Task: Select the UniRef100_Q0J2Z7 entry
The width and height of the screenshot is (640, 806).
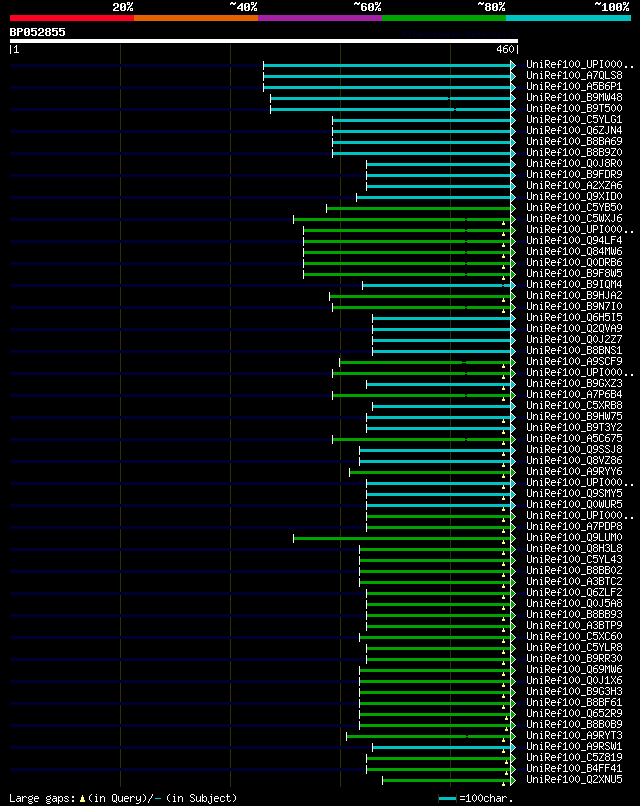Action: (x=574, y=339)
